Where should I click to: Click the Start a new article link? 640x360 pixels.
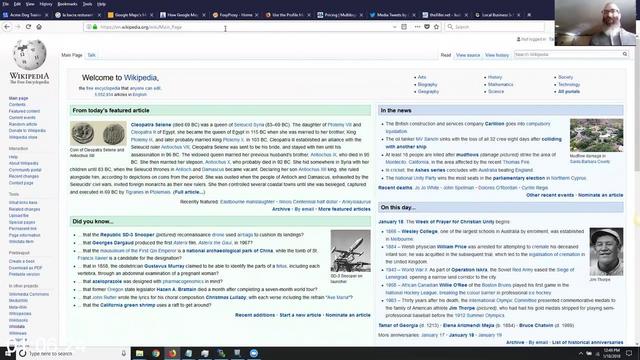point(300,315)
